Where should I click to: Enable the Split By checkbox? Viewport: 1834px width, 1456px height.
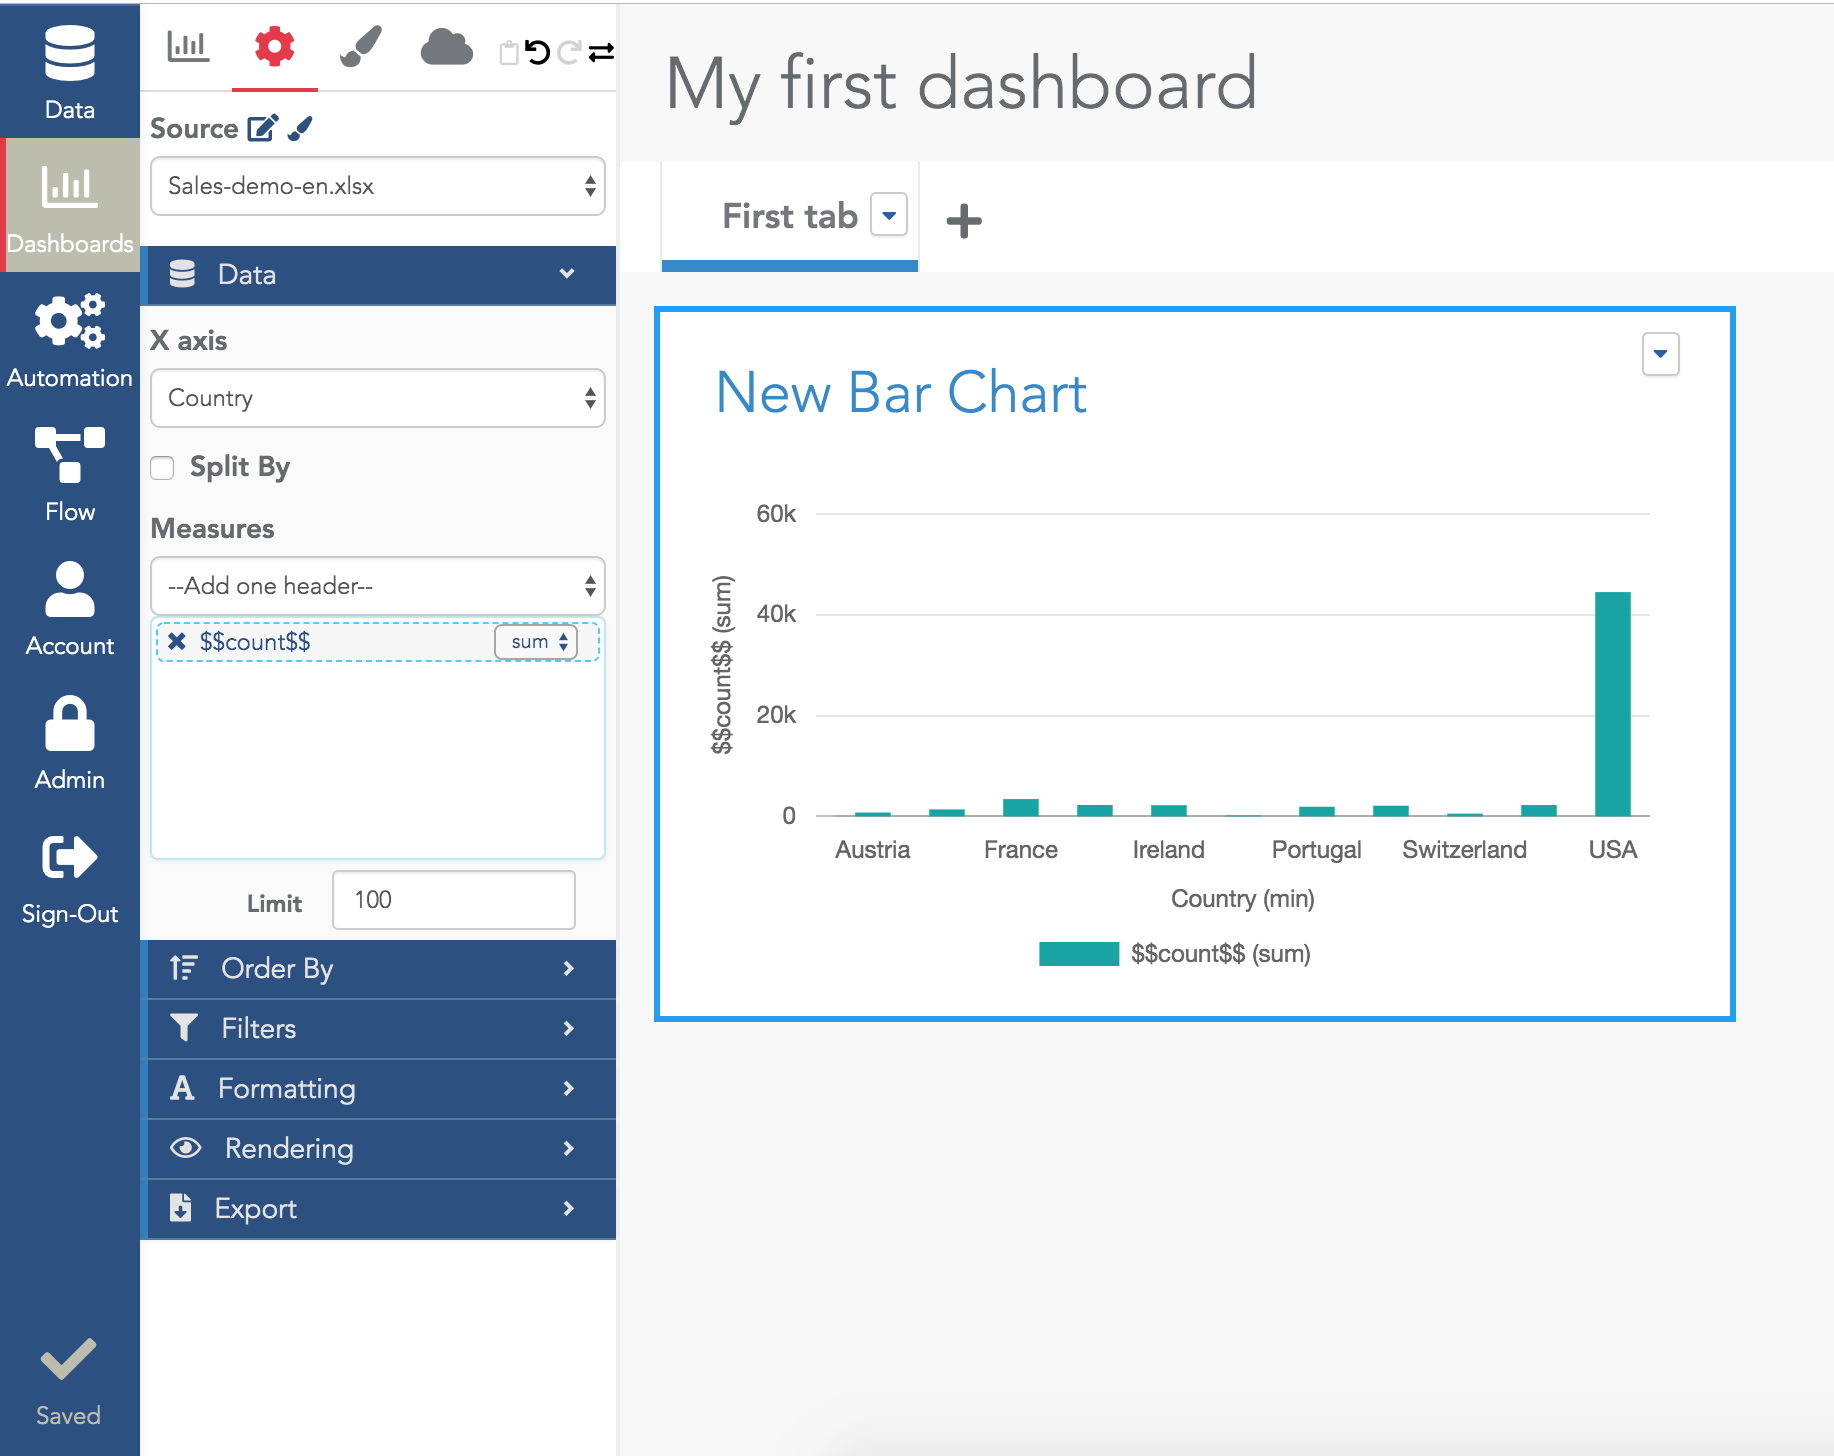coord(162,468)
